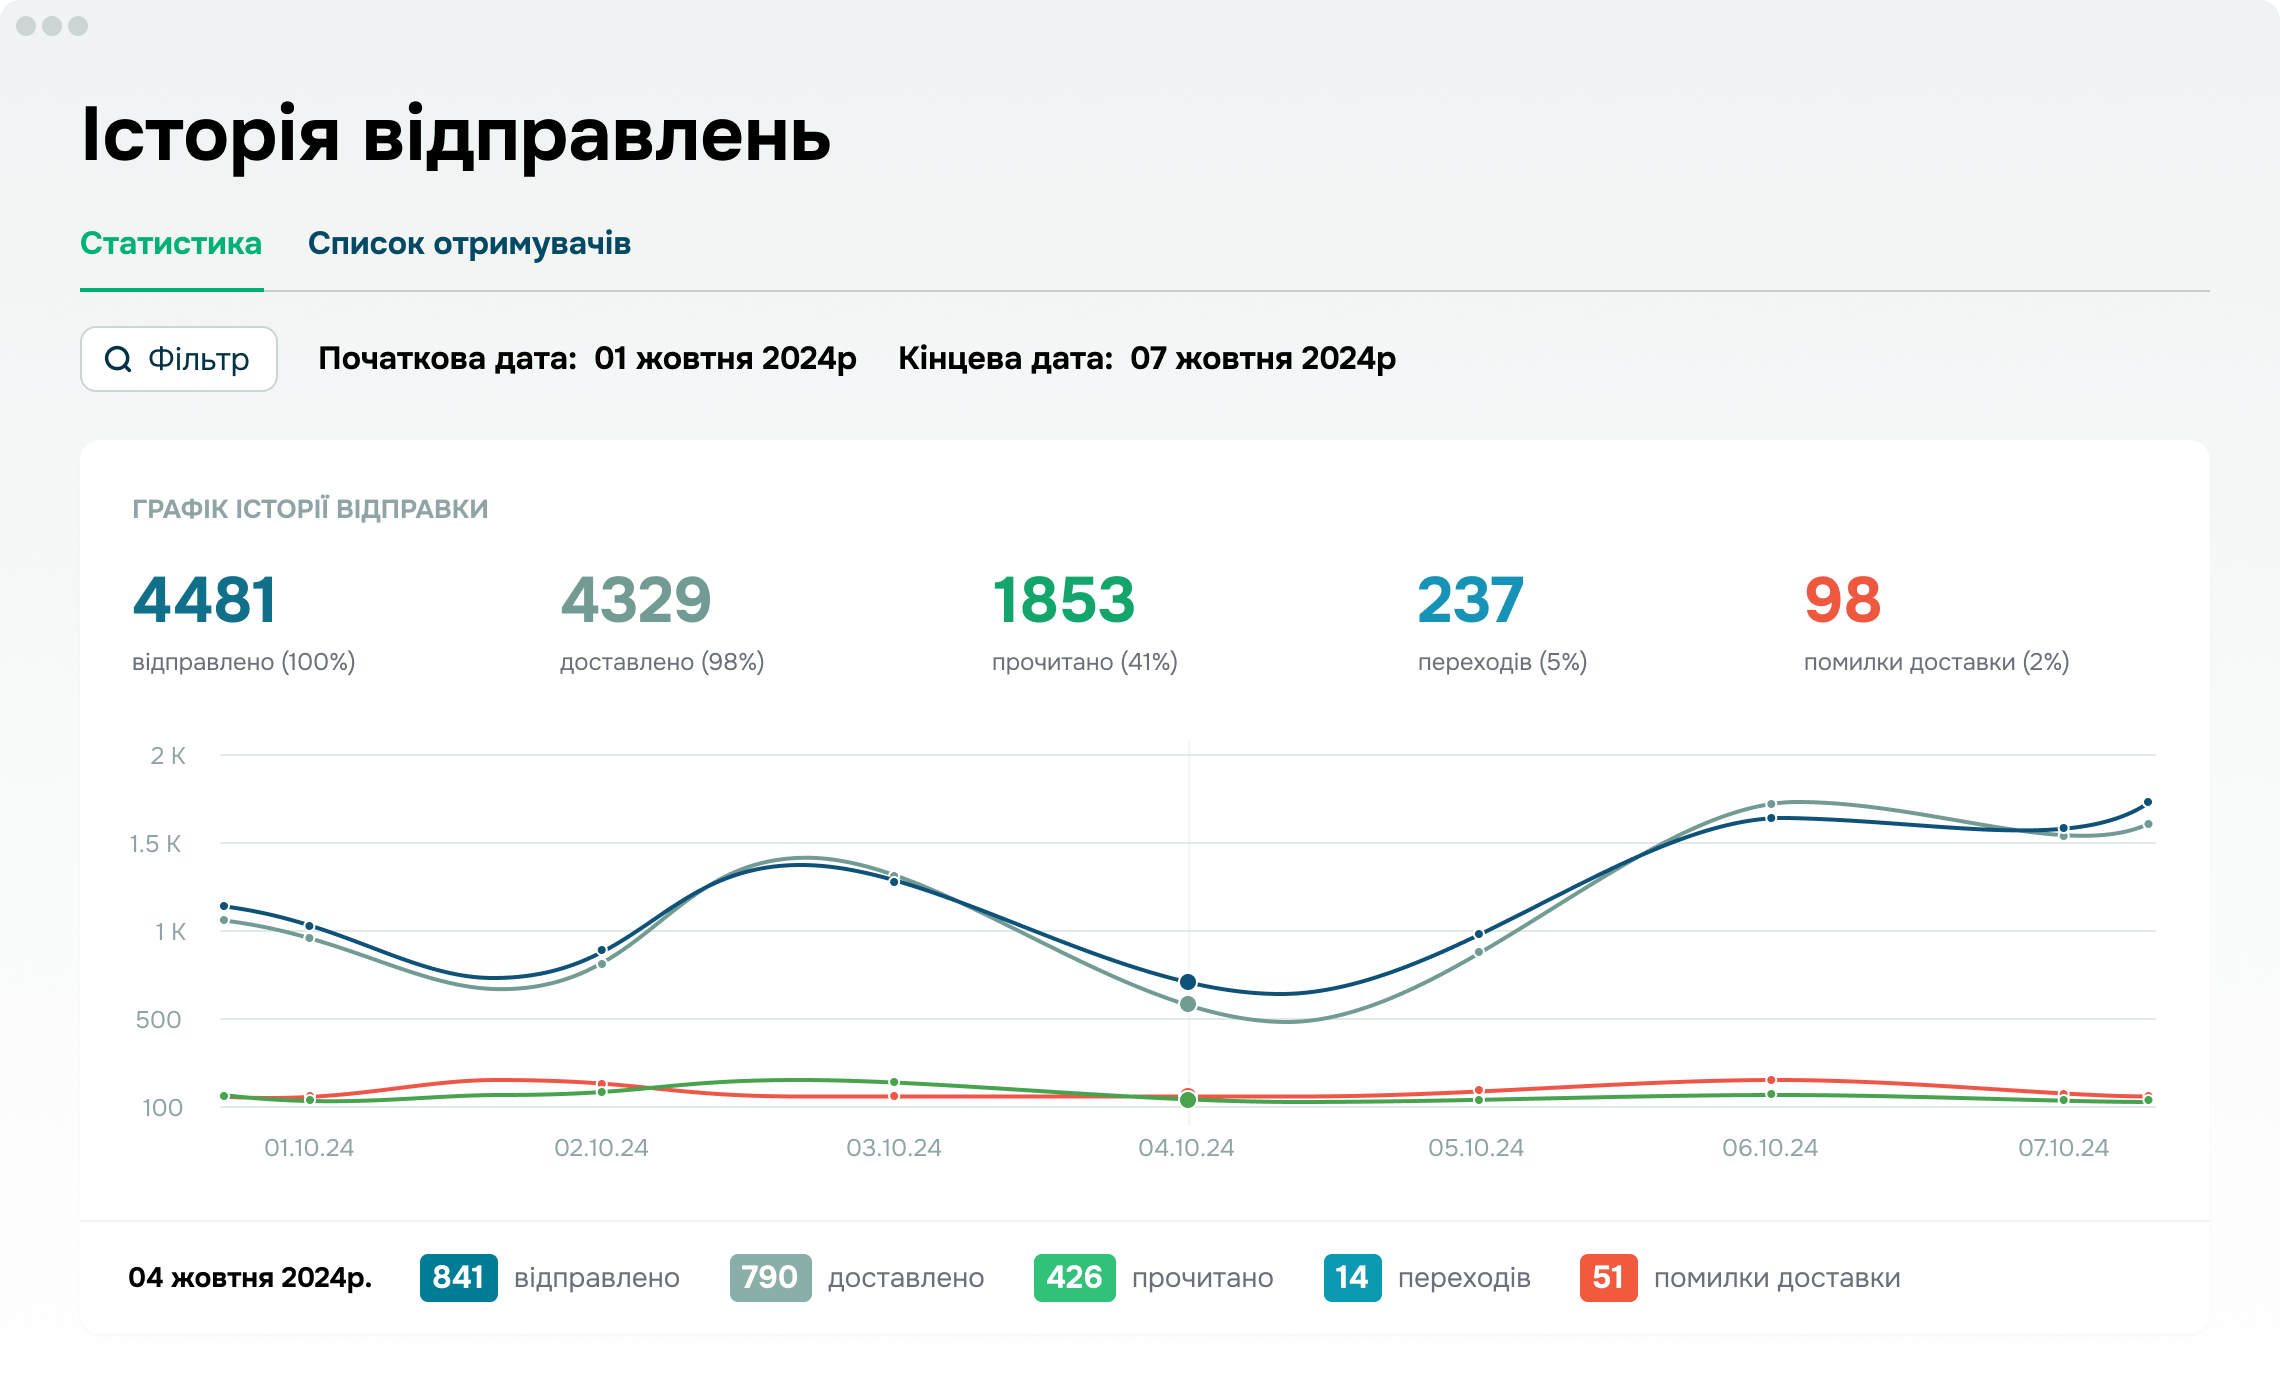Select the 4329 доставлено total
Screen dimensions: 2280x1400
click(635, 600)
